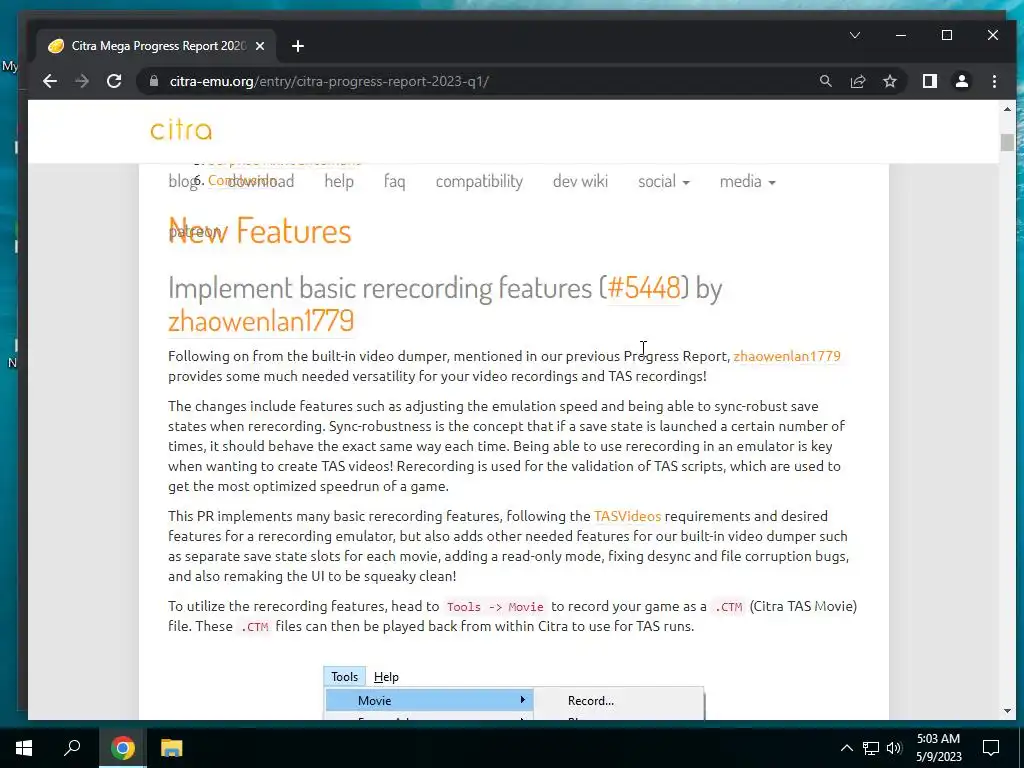The image size is (1024, 768).
Task: Click the Tools -> Movie code text
Action: click(x=495, y=607)
